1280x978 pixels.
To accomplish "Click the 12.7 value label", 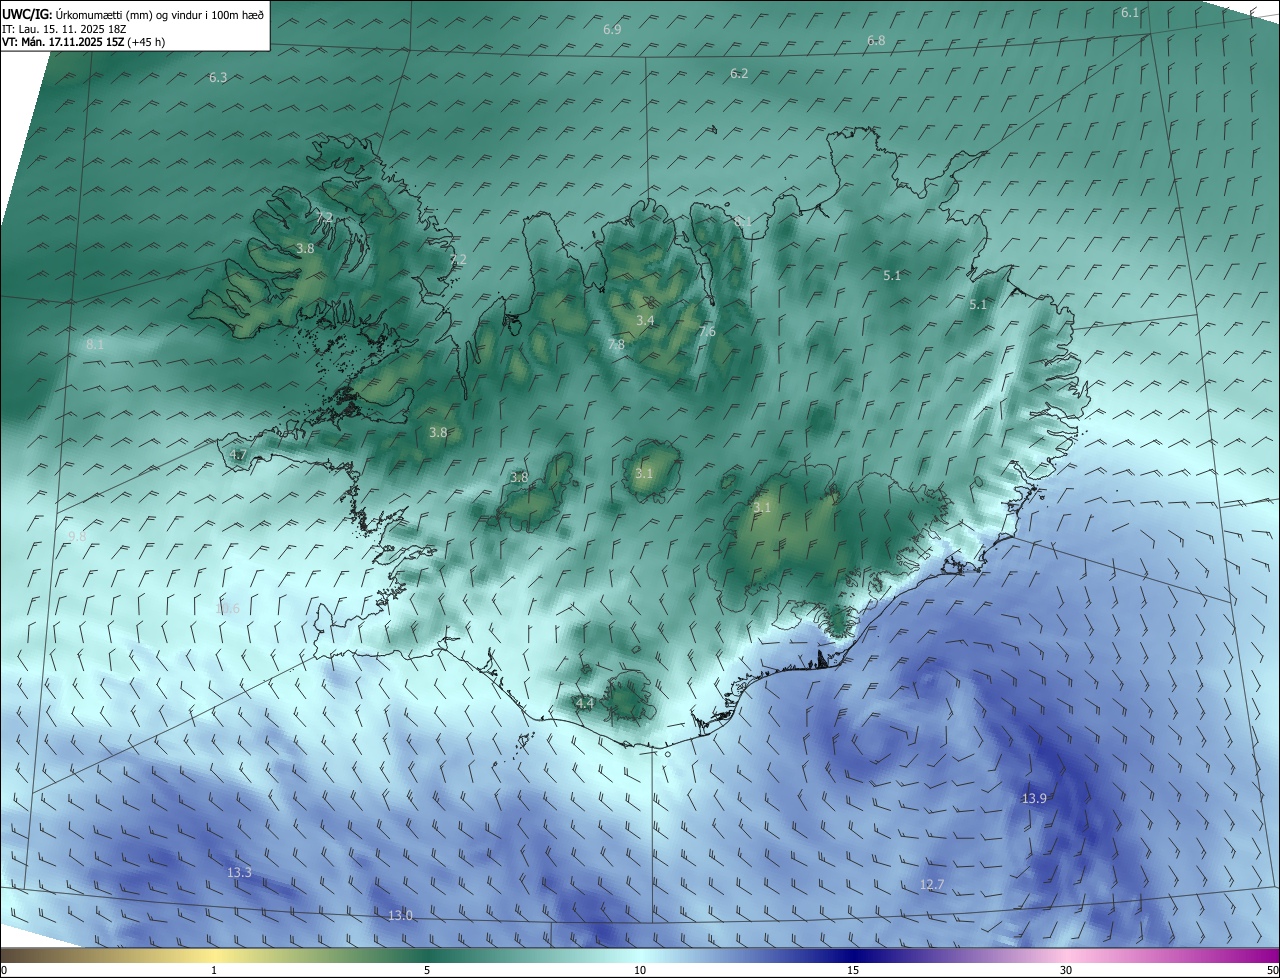I will click(x=932, y=886).
